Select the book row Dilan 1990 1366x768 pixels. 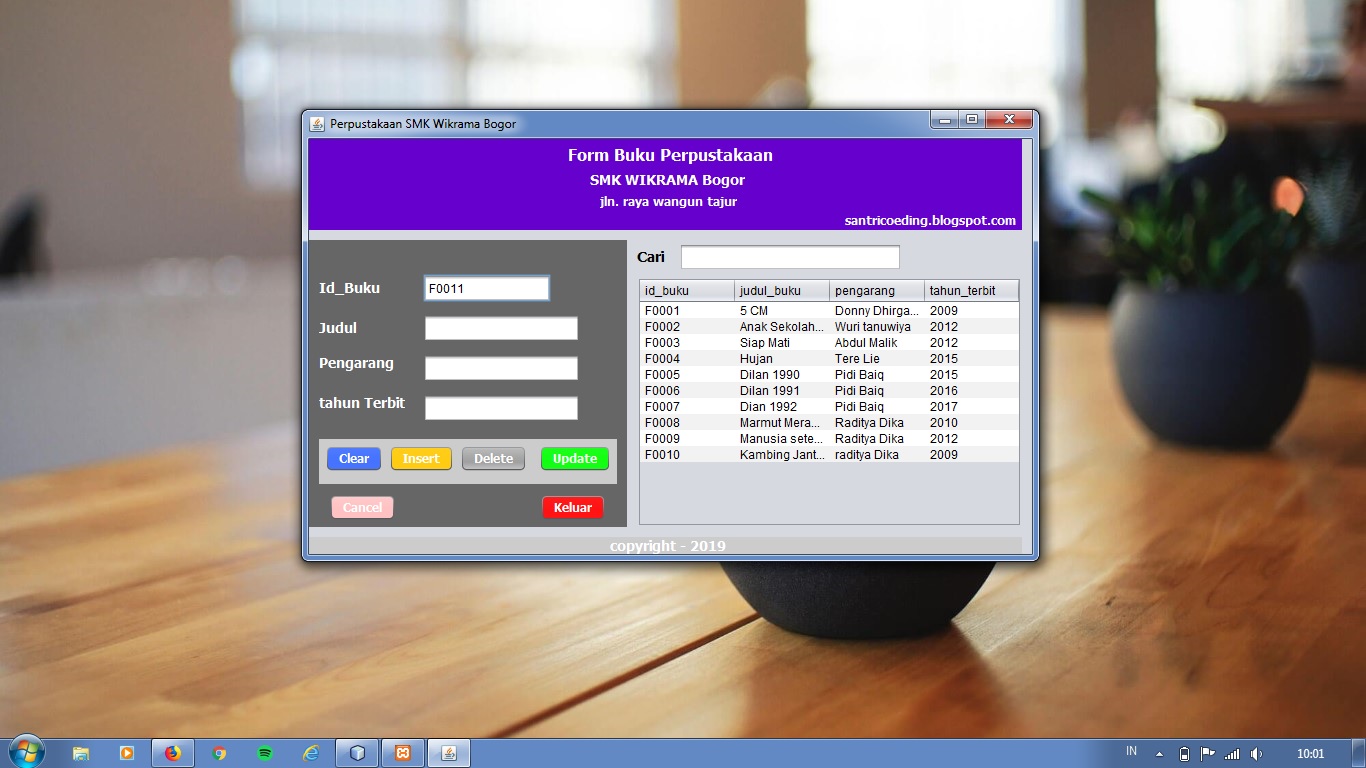click(790, 374)
